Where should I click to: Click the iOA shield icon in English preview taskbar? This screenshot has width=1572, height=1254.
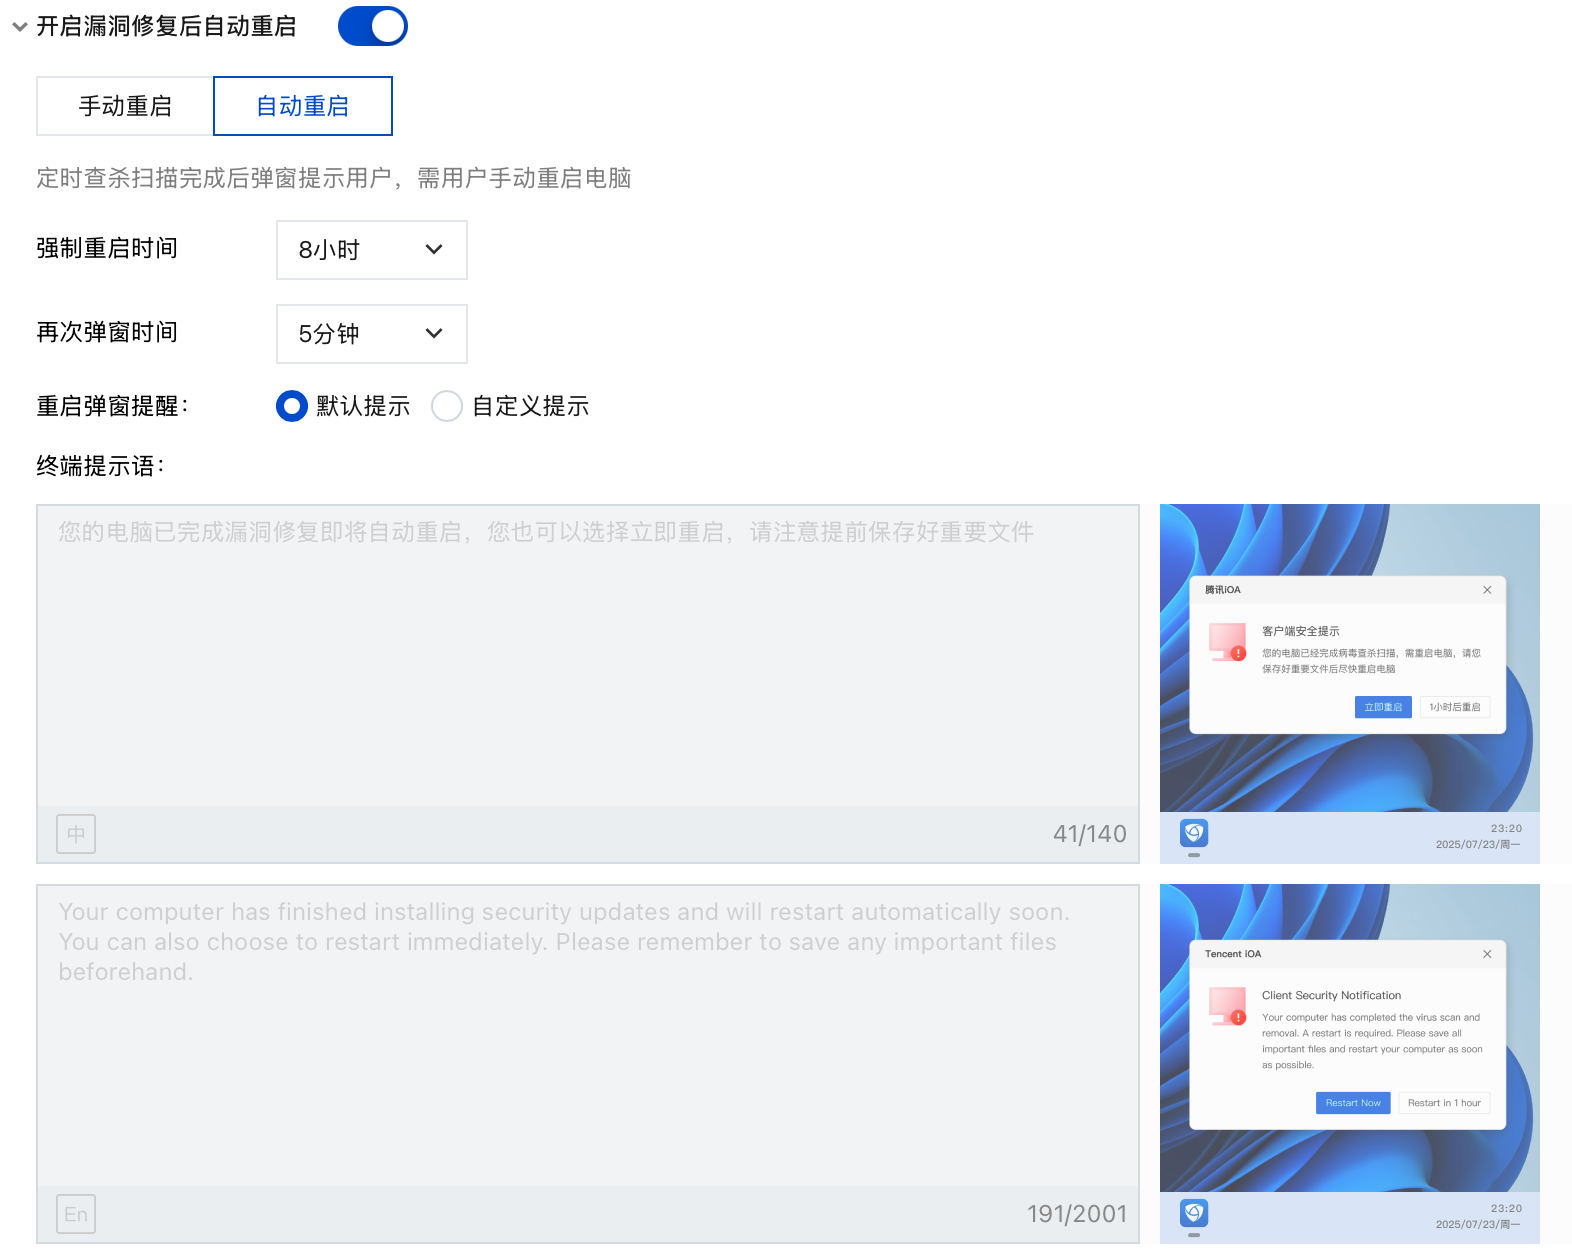(x=1194, y=1213)
